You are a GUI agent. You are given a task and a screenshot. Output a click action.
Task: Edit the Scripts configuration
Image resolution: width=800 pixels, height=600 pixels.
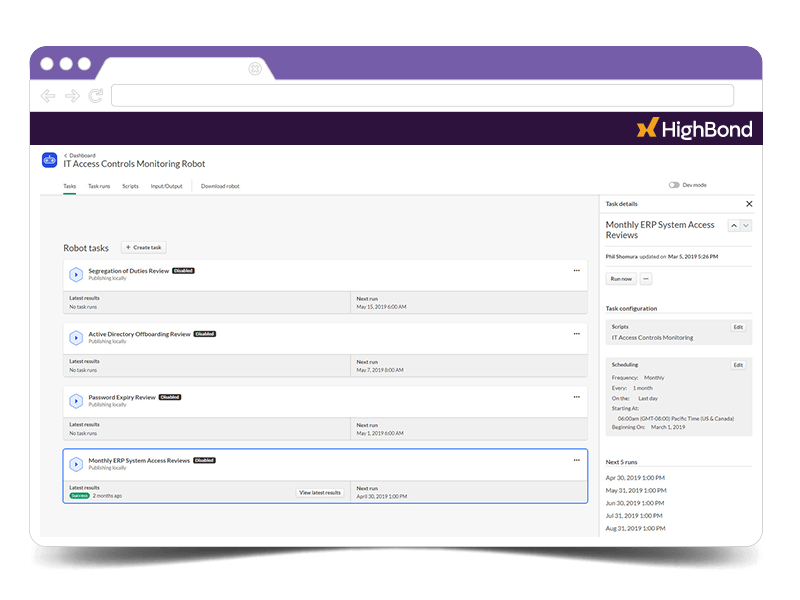point(738,327)
